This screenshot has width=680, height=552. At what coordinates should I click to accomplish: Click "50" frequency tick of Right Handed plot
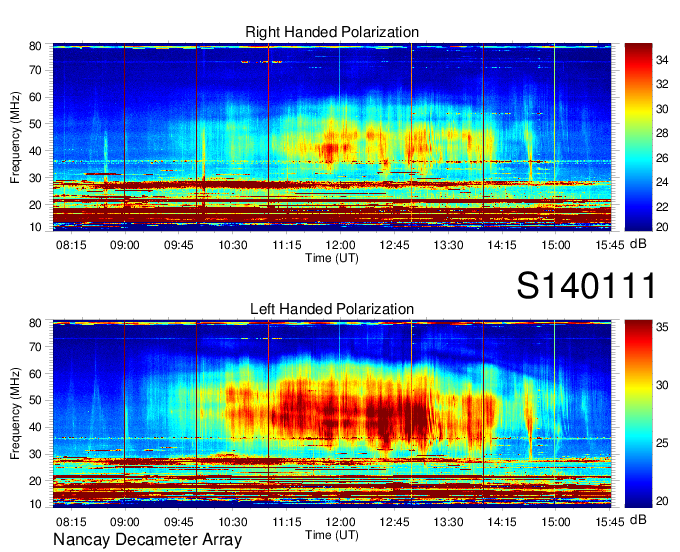click(x=35, y=124)
